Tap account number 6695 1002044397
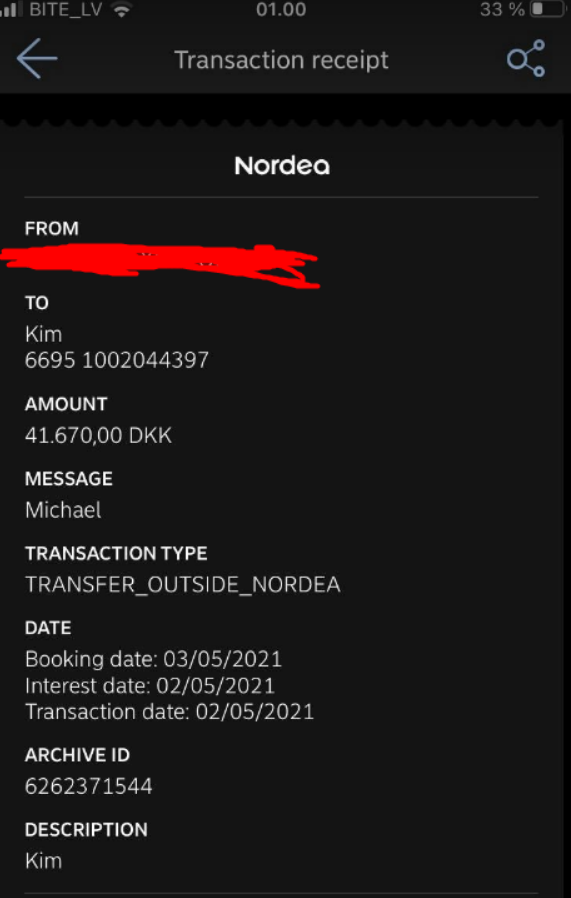The height and width of the screenshot is (898, 571). [117, 360]
